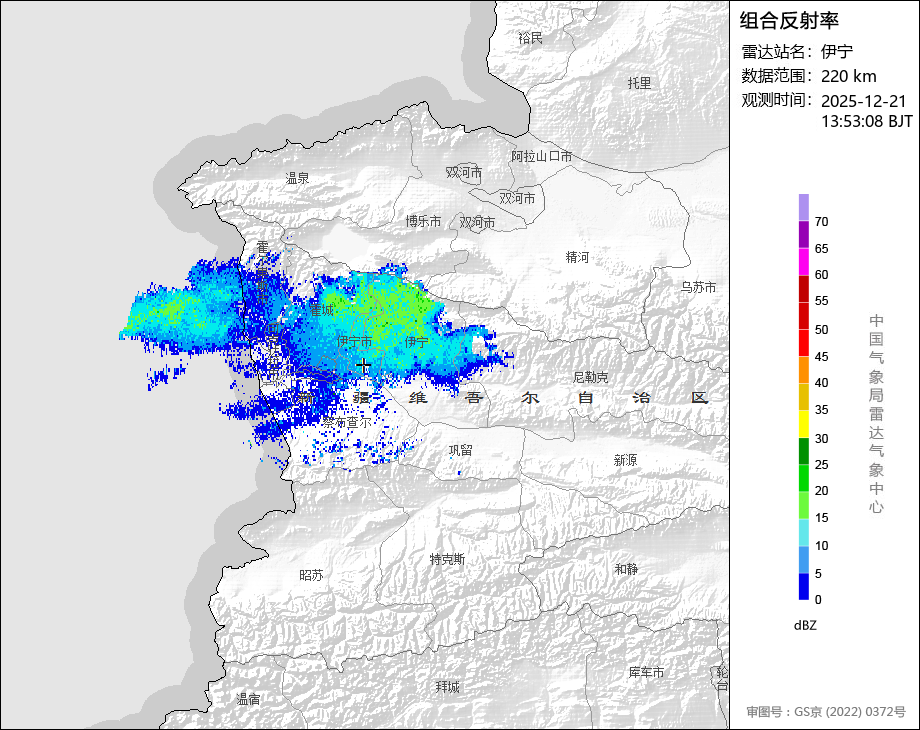Click the dBZ unit label under the legend
This screenshot has width=920, height=730.
805,625
